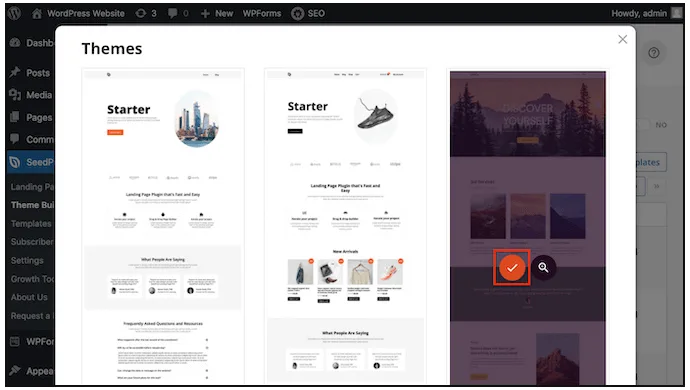Open the comments bubble in admin bar
The width and height of the screenshot is (690, 390).
pyautogui.click(x=178, y=13)
